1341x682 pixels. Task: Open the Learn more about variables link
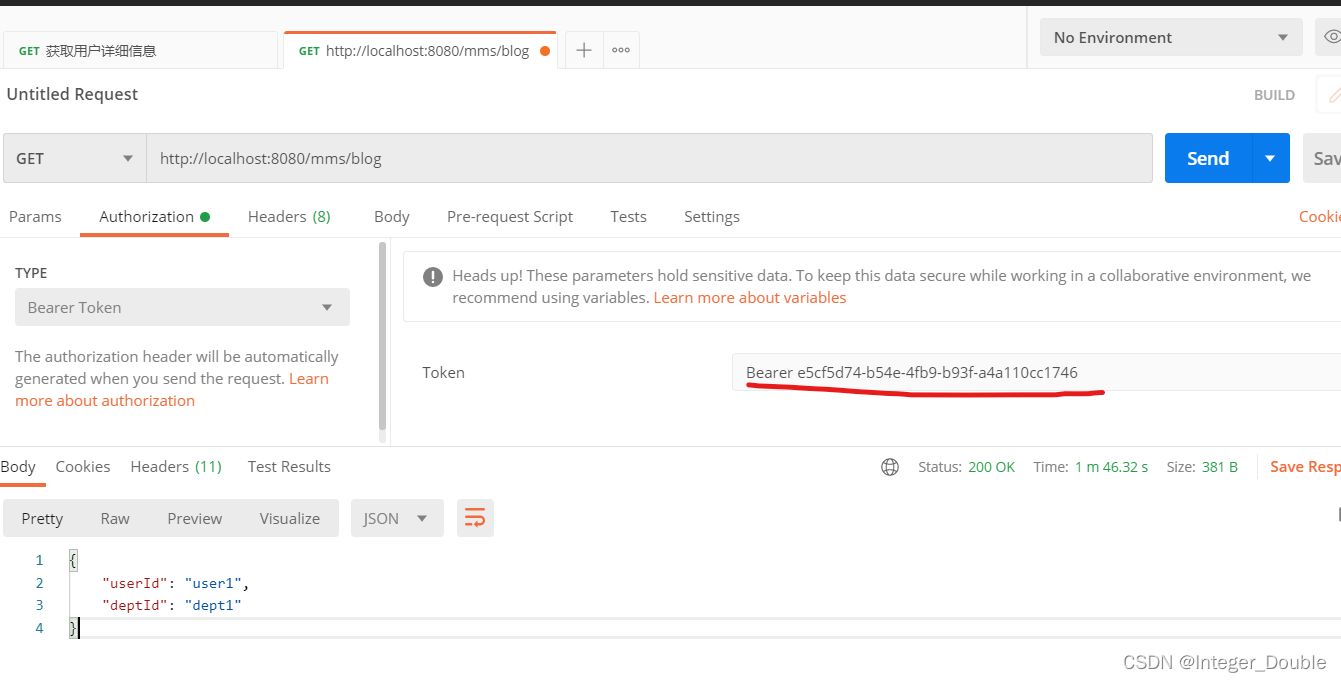[x=749, y=297]
